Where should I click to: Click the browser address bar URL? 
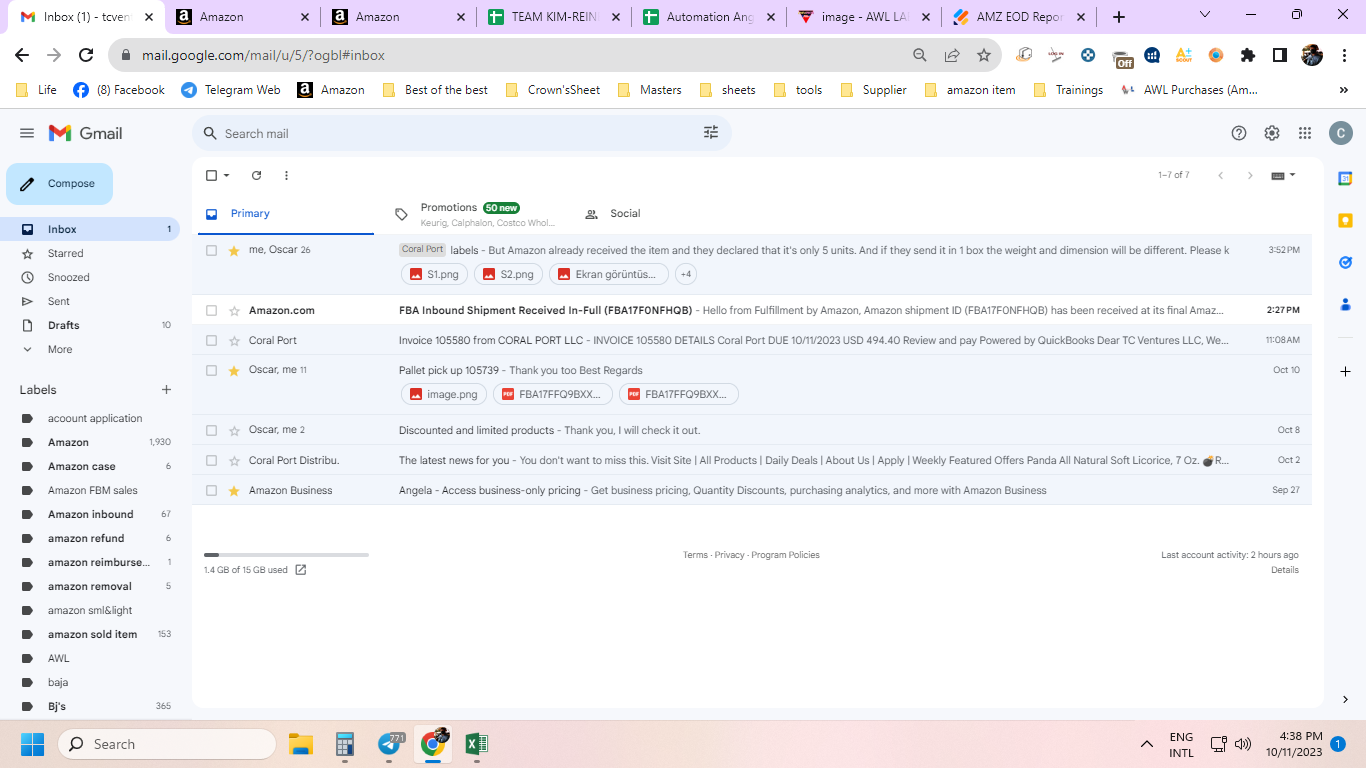point(263,55)
